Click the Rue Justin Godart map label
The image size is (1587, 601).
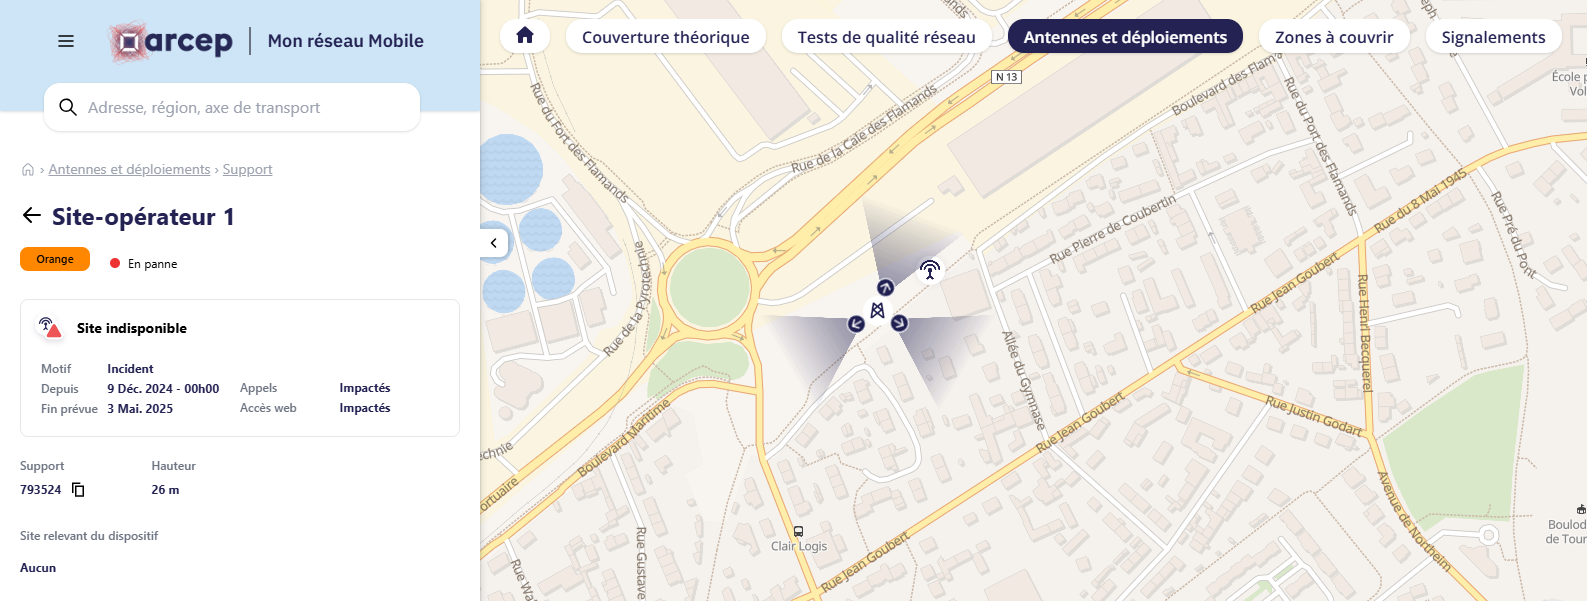[x=1314, y=416]
